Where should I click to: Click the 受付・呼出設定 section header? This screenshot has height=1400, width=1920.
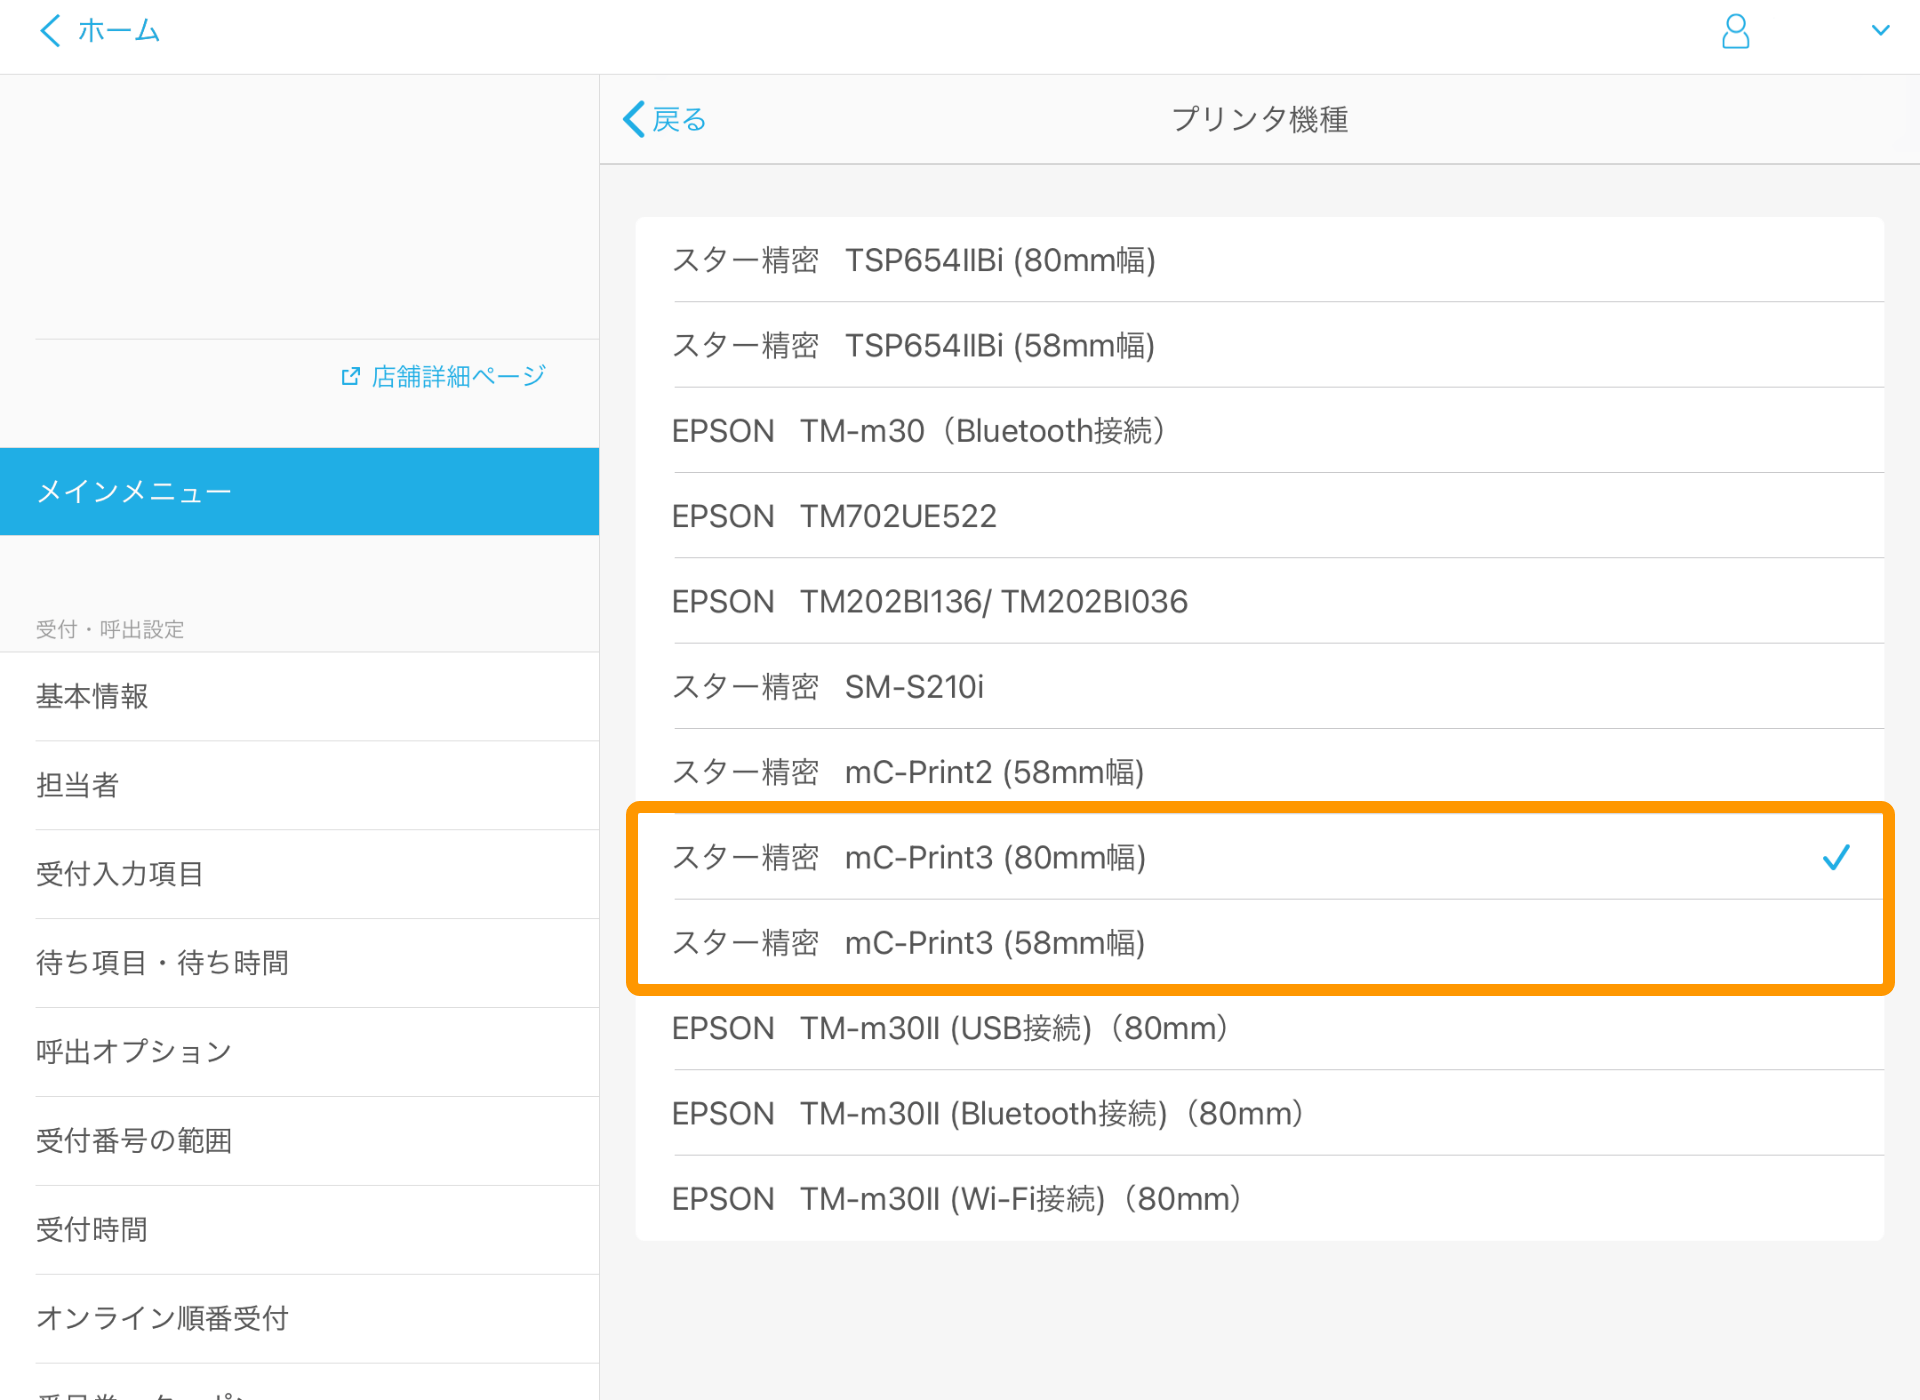click(x=110, y=629)
